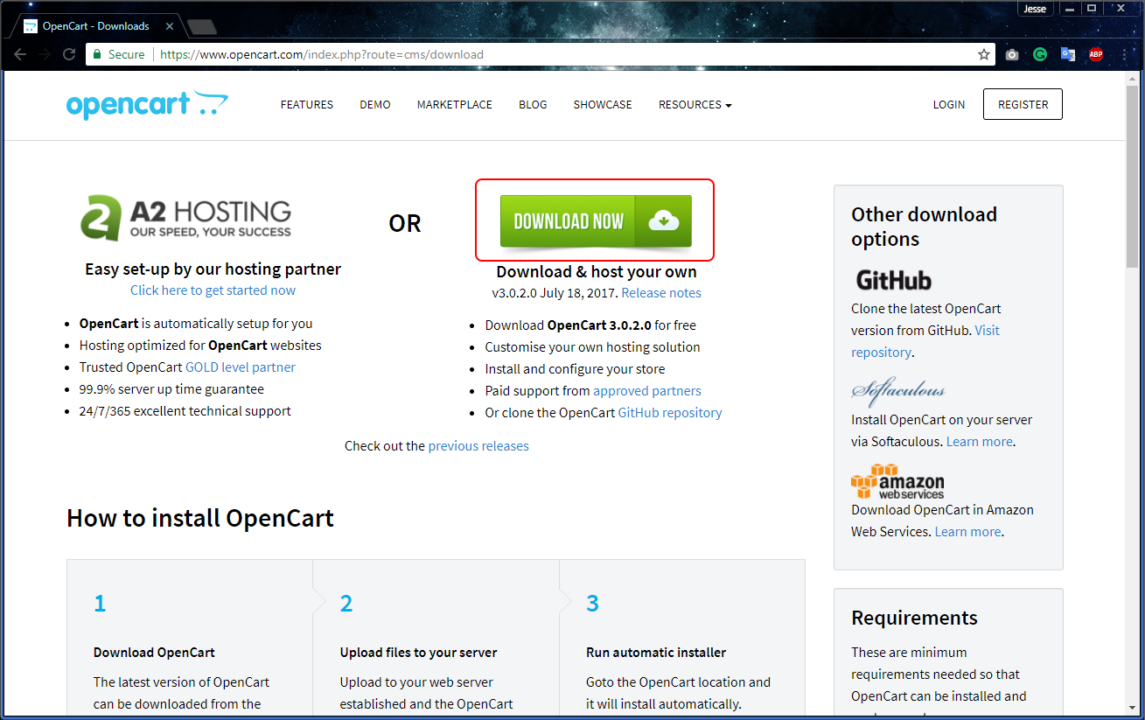
Task: Close the OpenCart - Downloads tab
Action: (169, 26)
